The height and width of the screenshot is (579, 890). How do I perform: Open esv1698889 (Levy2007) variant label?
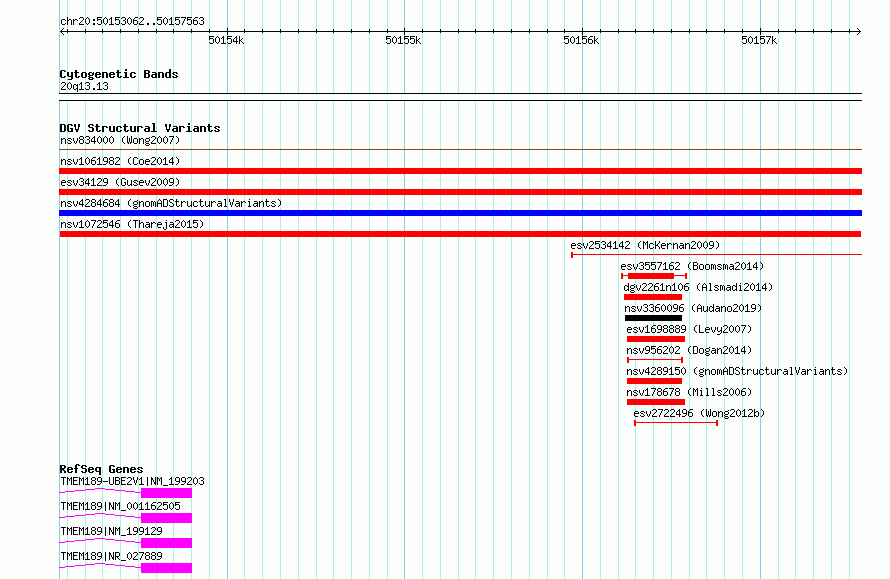689,329
